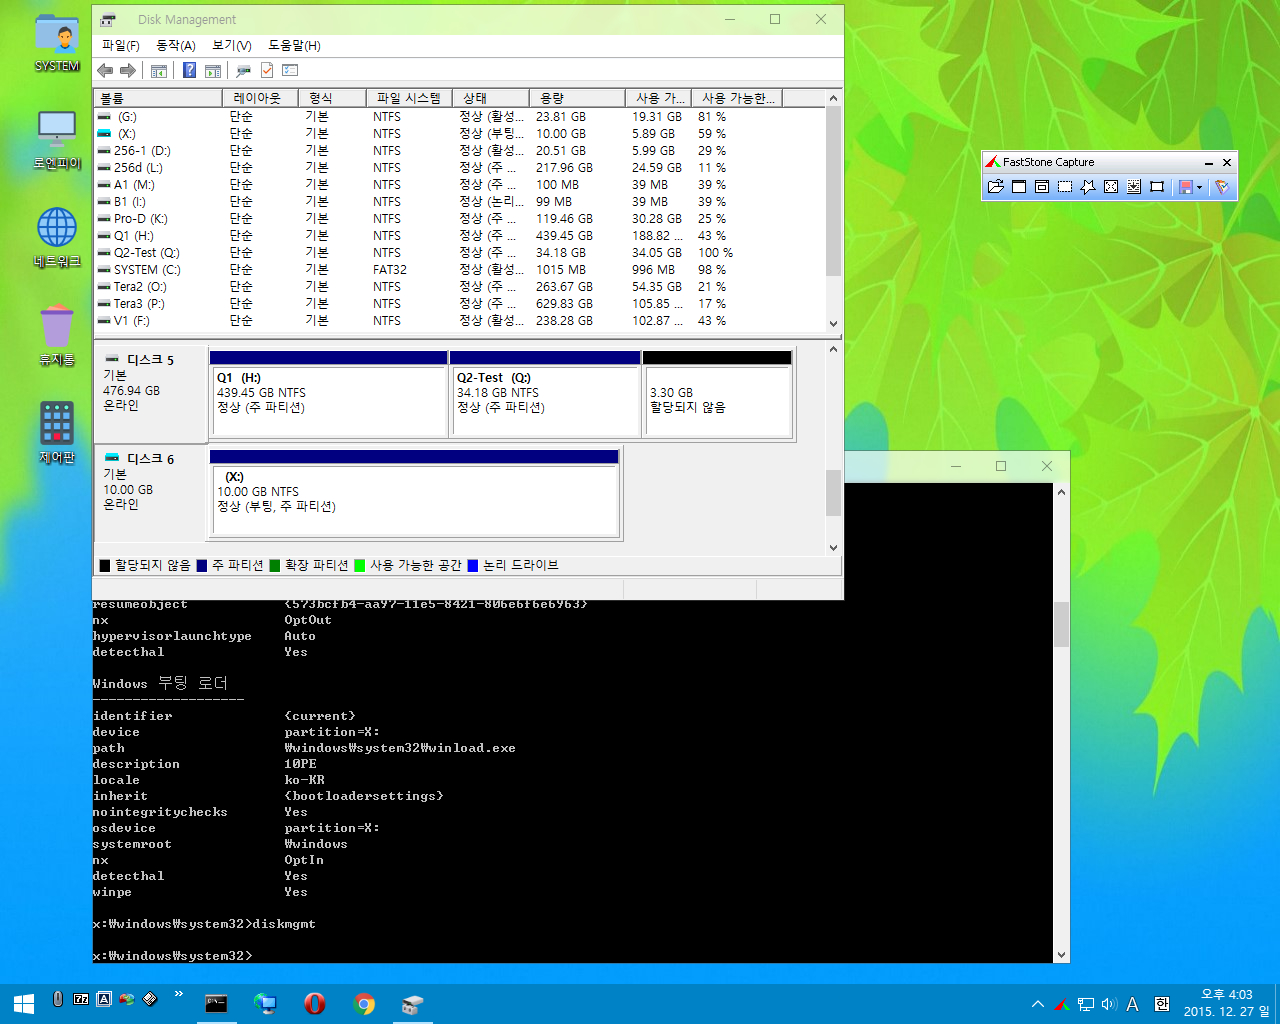Open the network globe desktop icon
Screen dimensions: 1280x1024
tap(57, 238)
